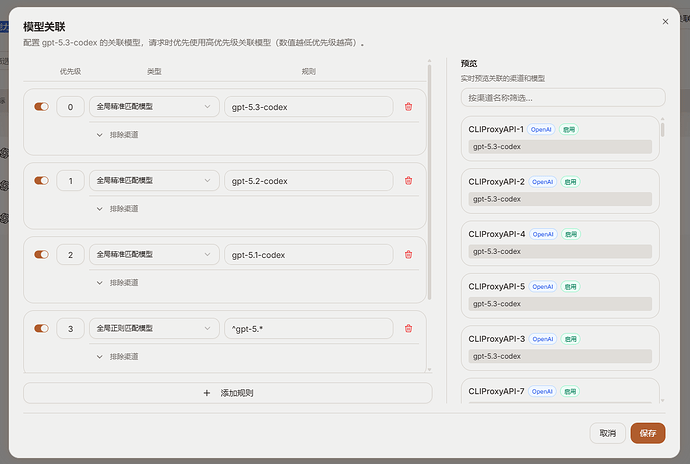Click 启用 badge on CLIProxyAPI-4
This screenshot has height=464, width=690.
coord(571,234)
